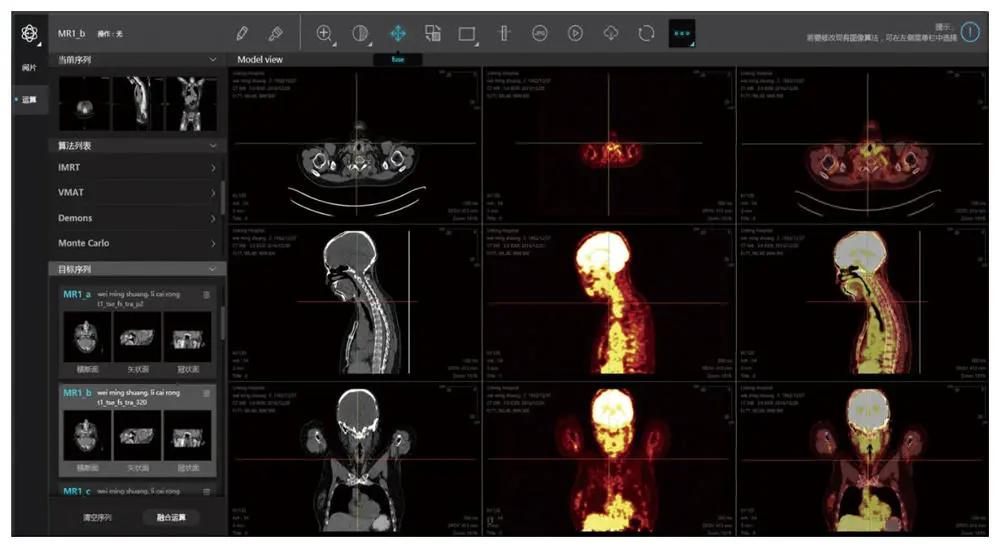Select the pan move arrows tool
The image size is (1000, 548).
coord(398,33)
